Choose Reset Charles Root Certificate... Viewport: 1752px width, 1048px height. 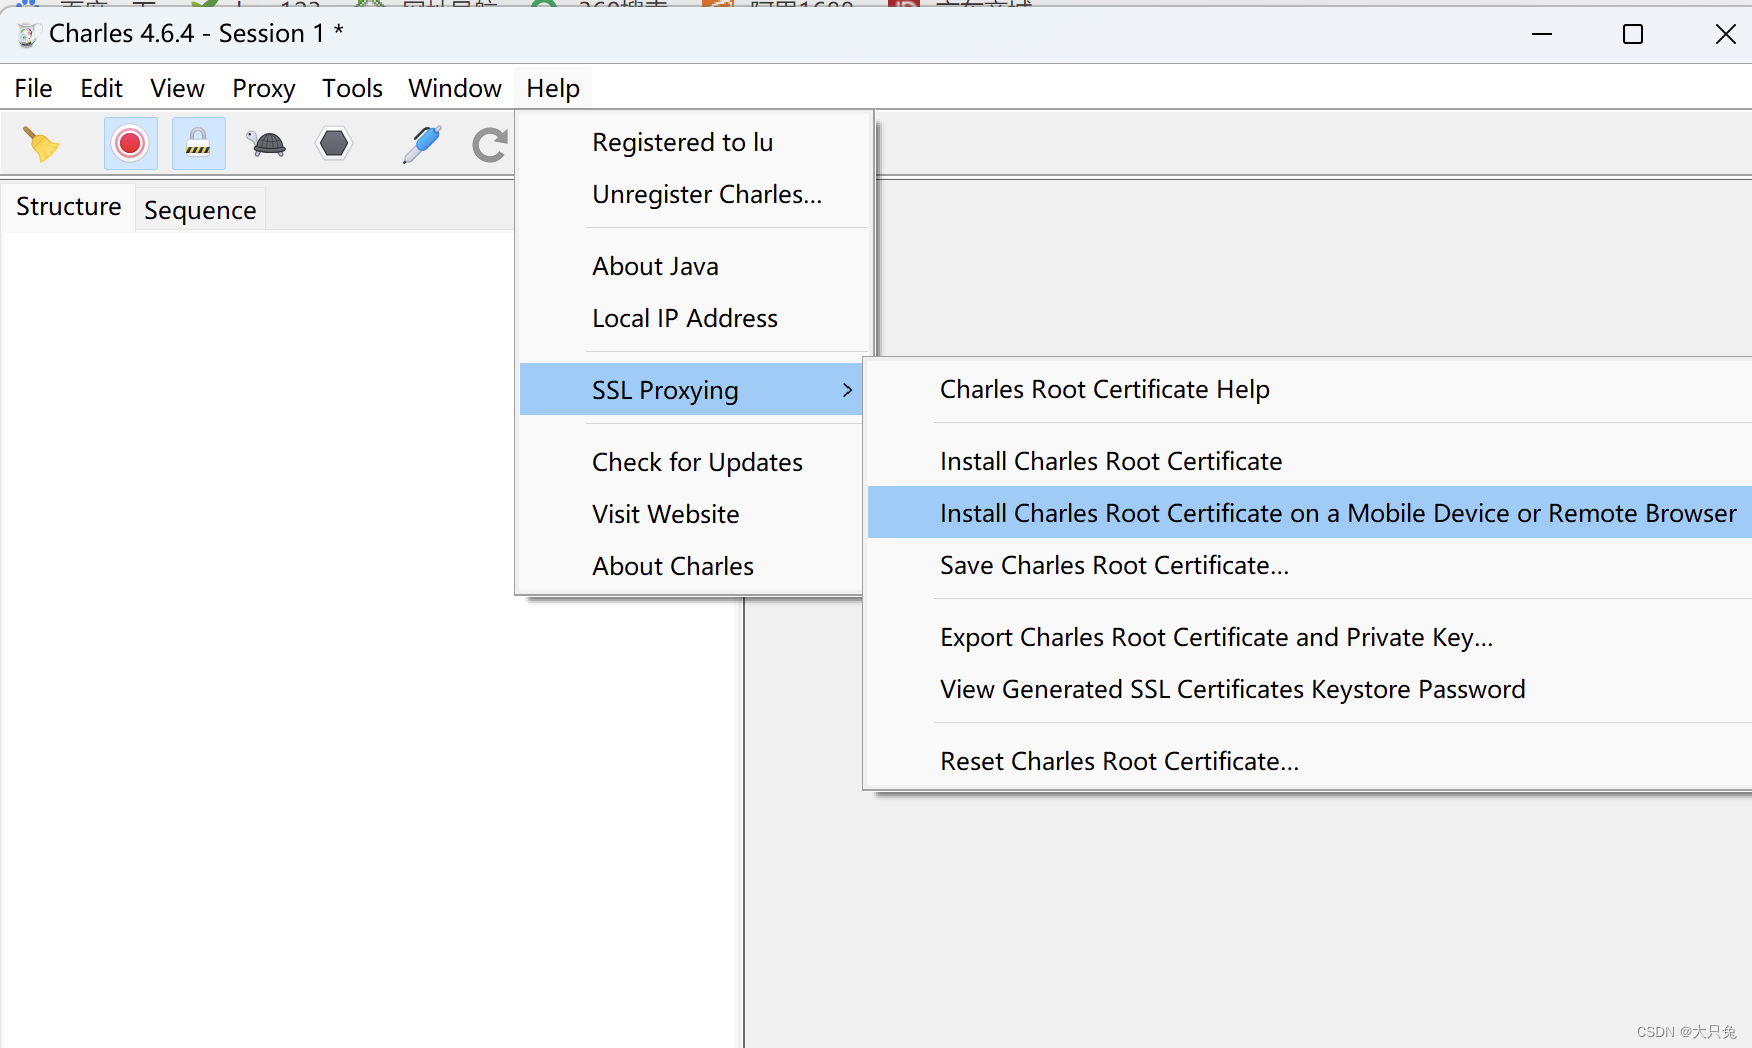point(1310,761)
